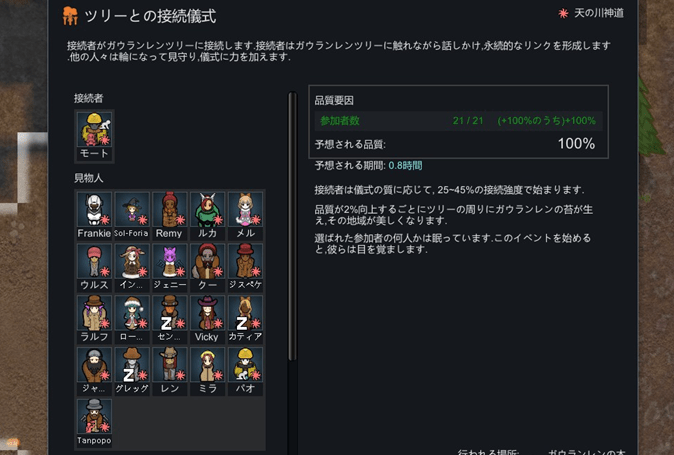674x455 pixels.
Task: Click the 参加者数 quality factor row
Action: [458, 121]
